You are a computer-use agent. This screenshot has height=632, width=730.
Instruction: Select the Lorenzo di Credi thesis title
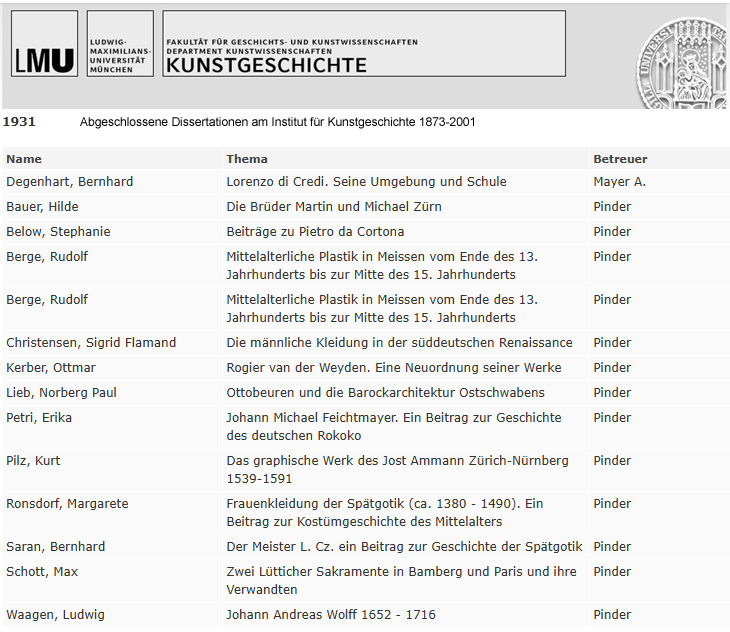pos(366,182)
